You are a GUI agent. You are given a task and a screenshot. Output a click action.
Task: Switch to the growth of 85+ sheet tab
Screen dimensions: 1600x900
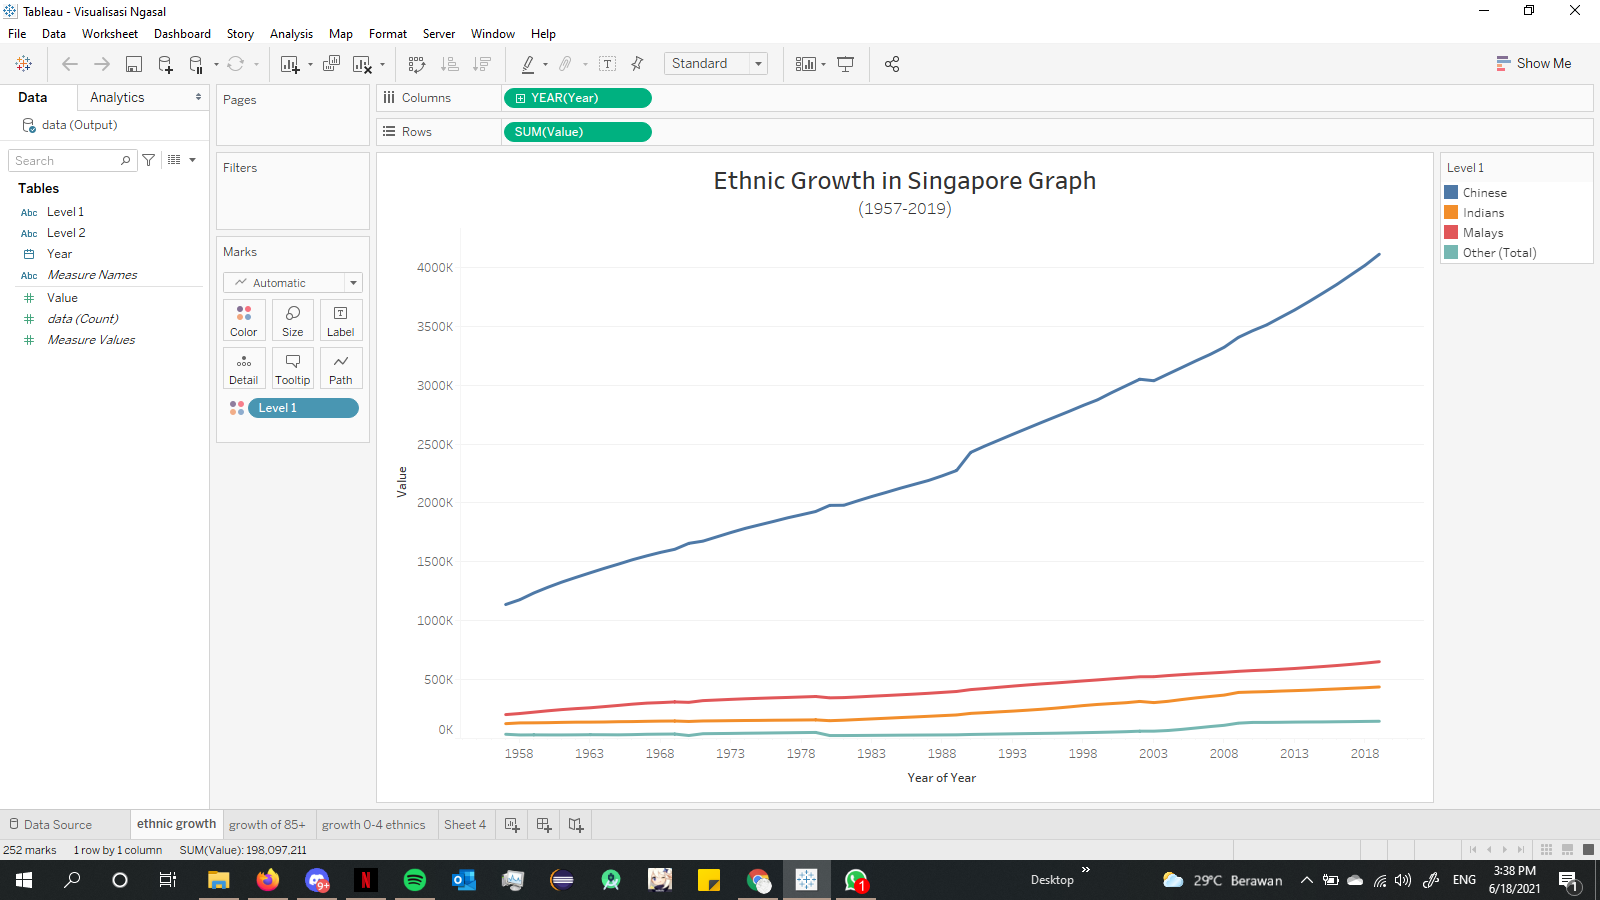[267, 825]
